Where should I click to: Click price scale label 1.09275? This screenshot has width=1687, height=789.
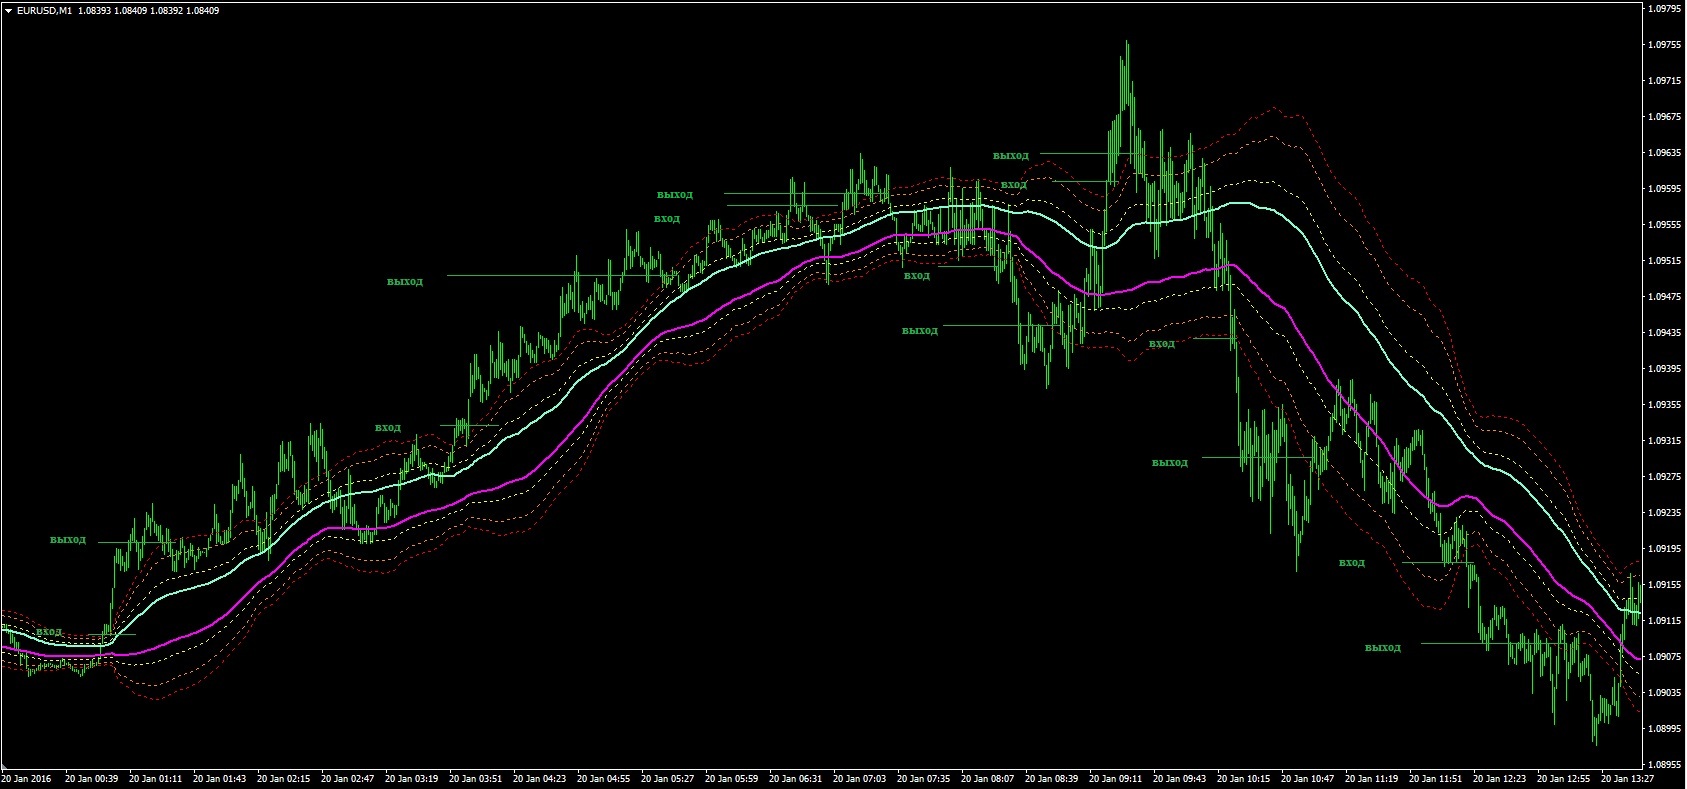point(1665,477)
